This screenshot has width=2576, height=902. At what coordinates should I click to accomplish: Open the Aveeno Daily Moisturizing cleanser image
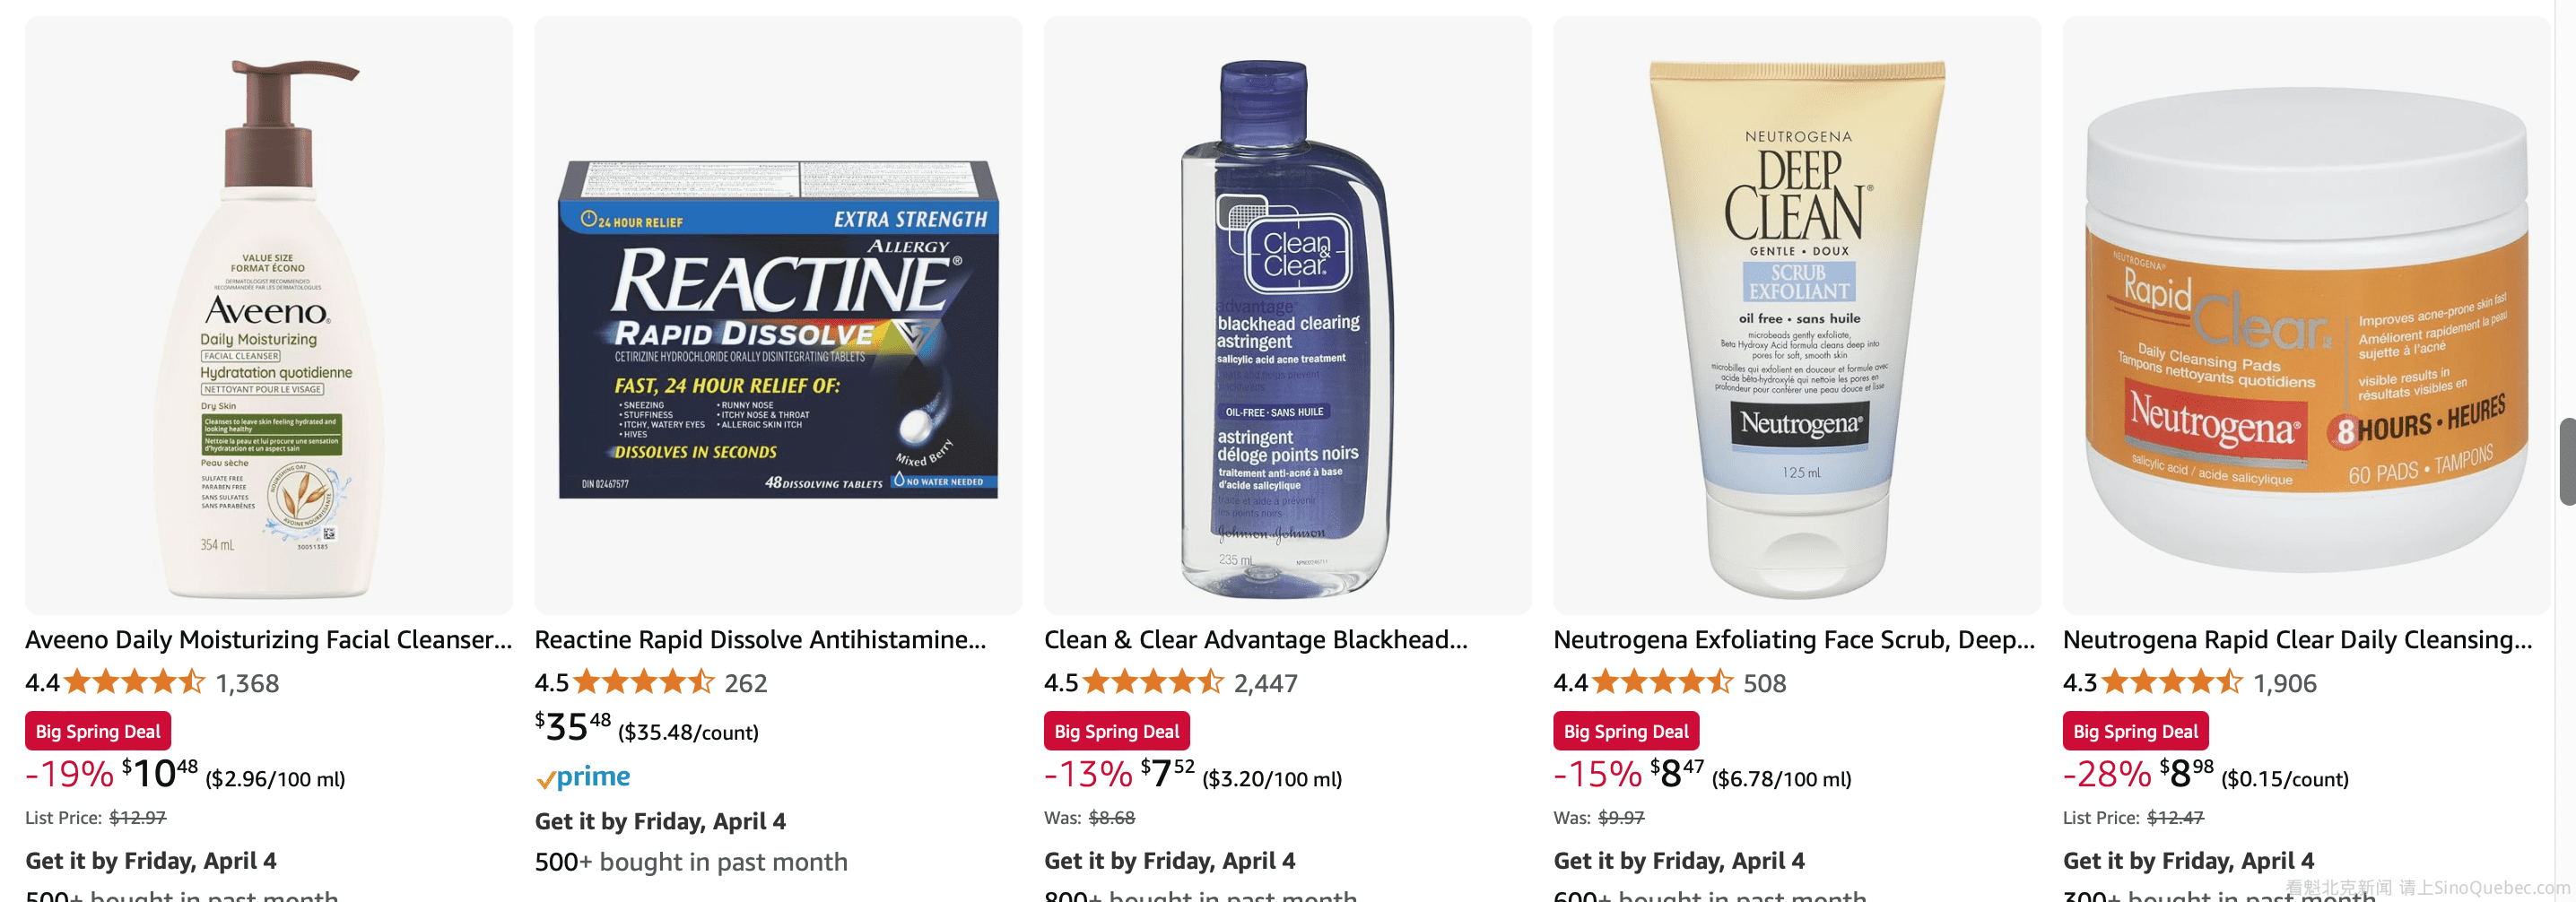click(268, 315)
